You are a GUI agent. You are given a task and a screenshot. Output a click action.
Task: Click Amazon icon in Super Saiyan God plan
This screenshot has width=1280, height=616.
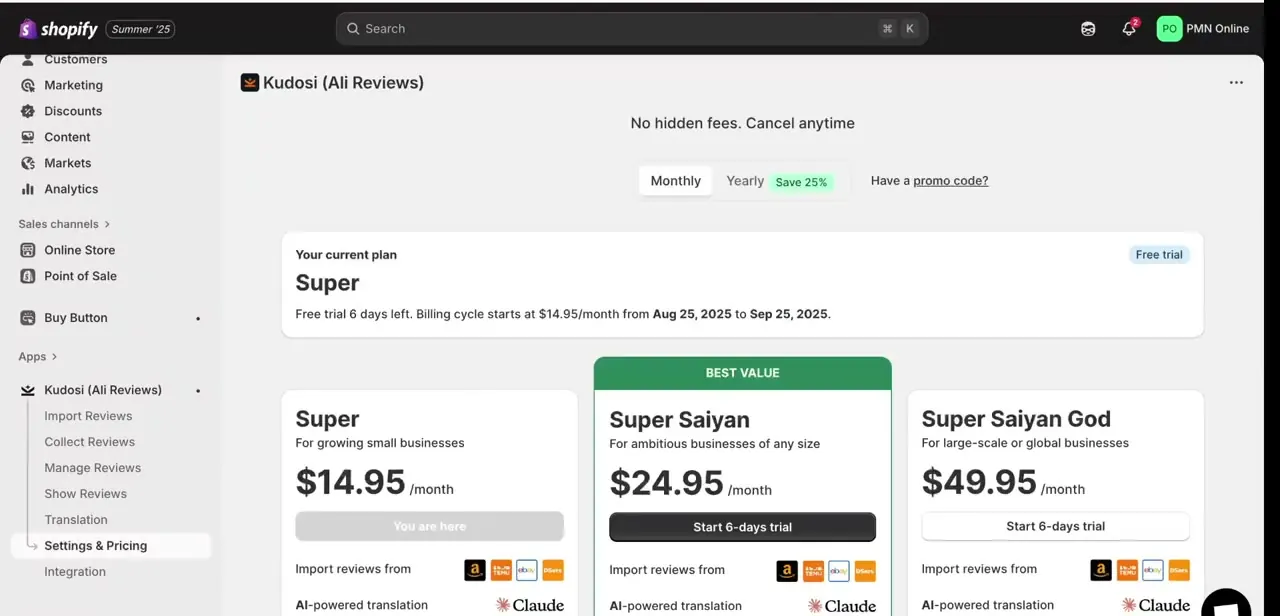(x=1101, y=570)
